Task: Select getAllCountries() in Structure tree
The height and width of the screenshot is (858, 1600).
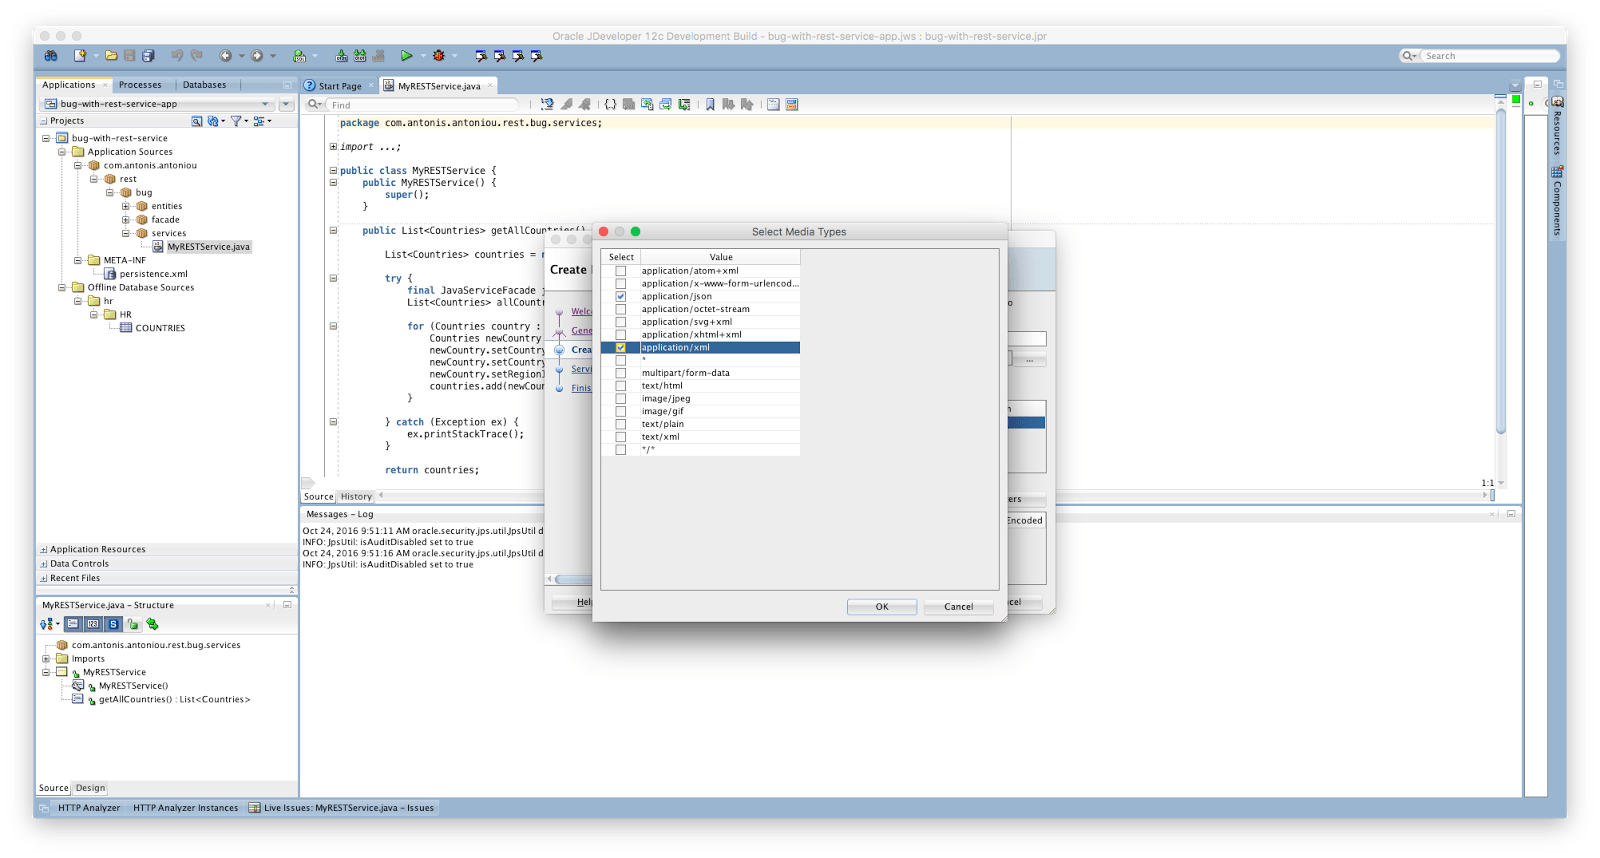Action: click(174, 700)
